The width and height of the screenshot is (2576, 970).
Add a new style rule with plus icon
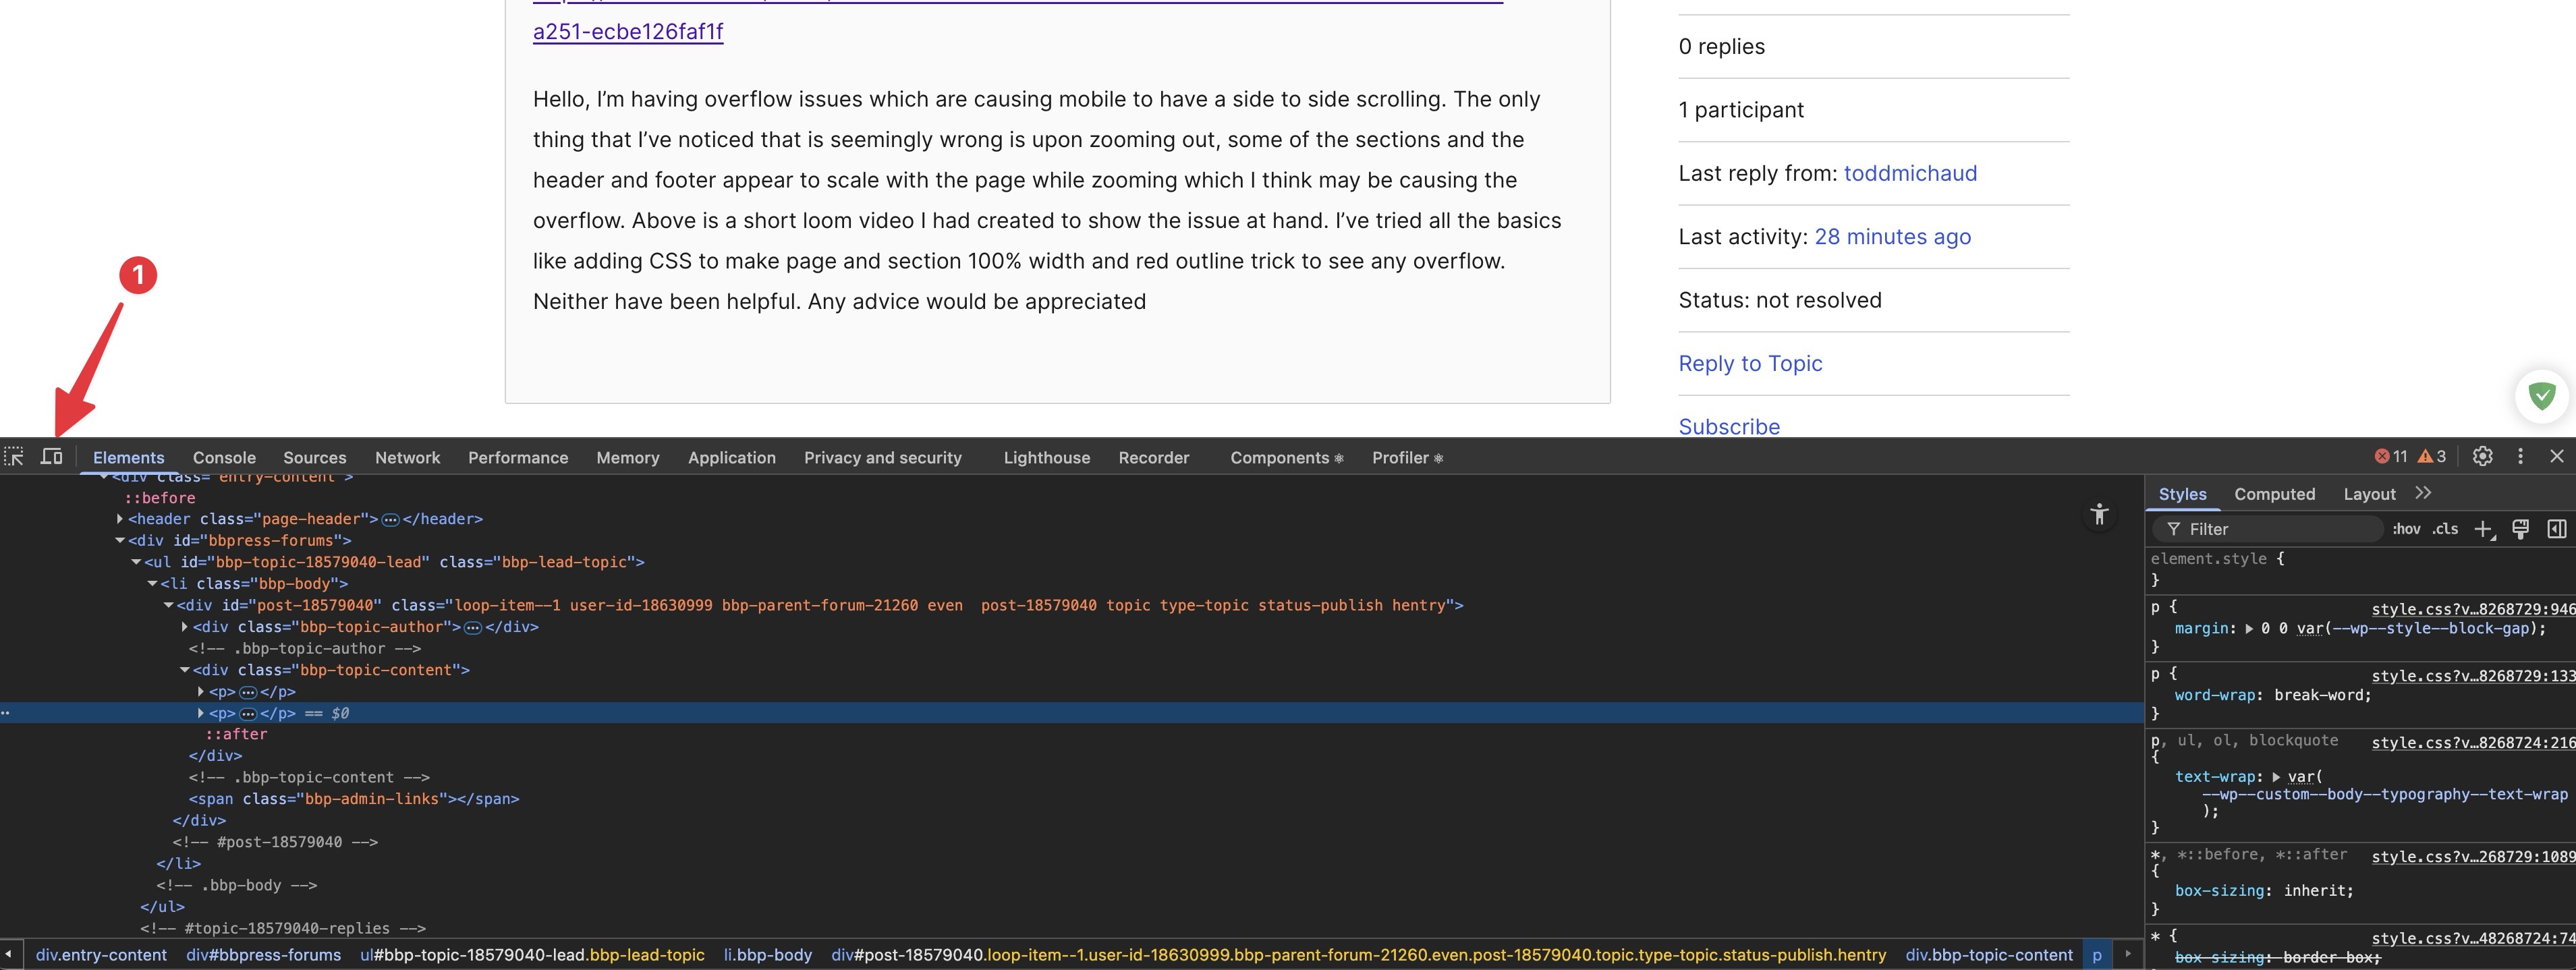coord(2483,529)
